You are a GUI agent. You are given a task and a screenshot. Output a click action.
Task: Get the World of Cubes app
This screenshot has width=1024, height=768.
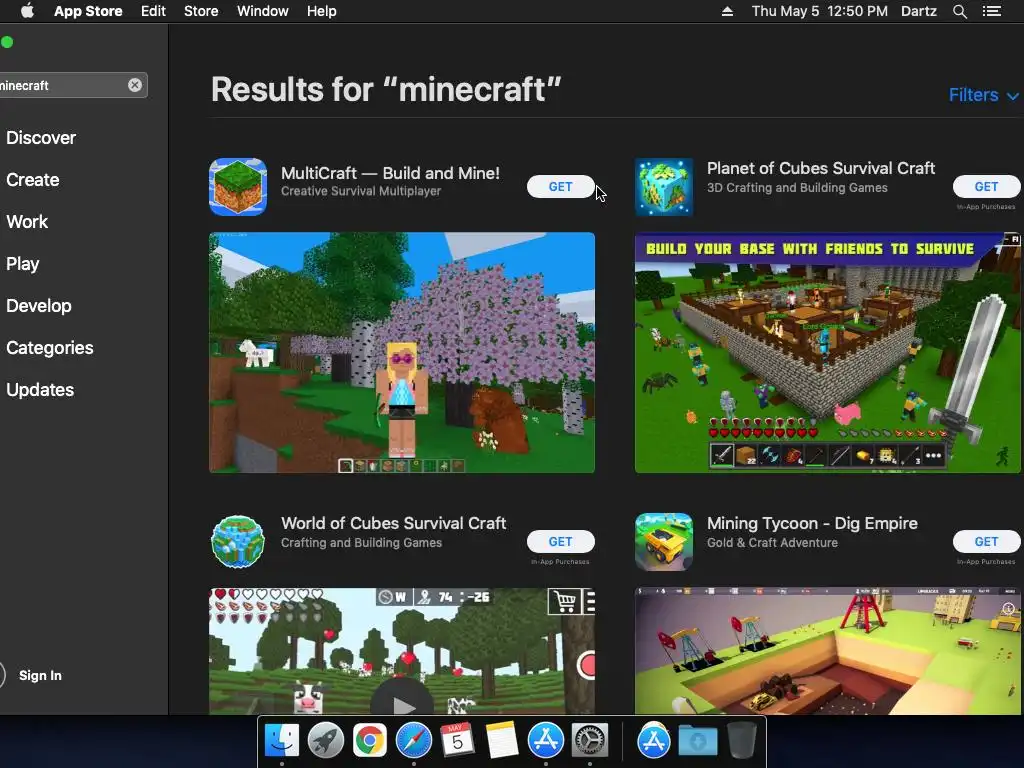coord(560,541)
